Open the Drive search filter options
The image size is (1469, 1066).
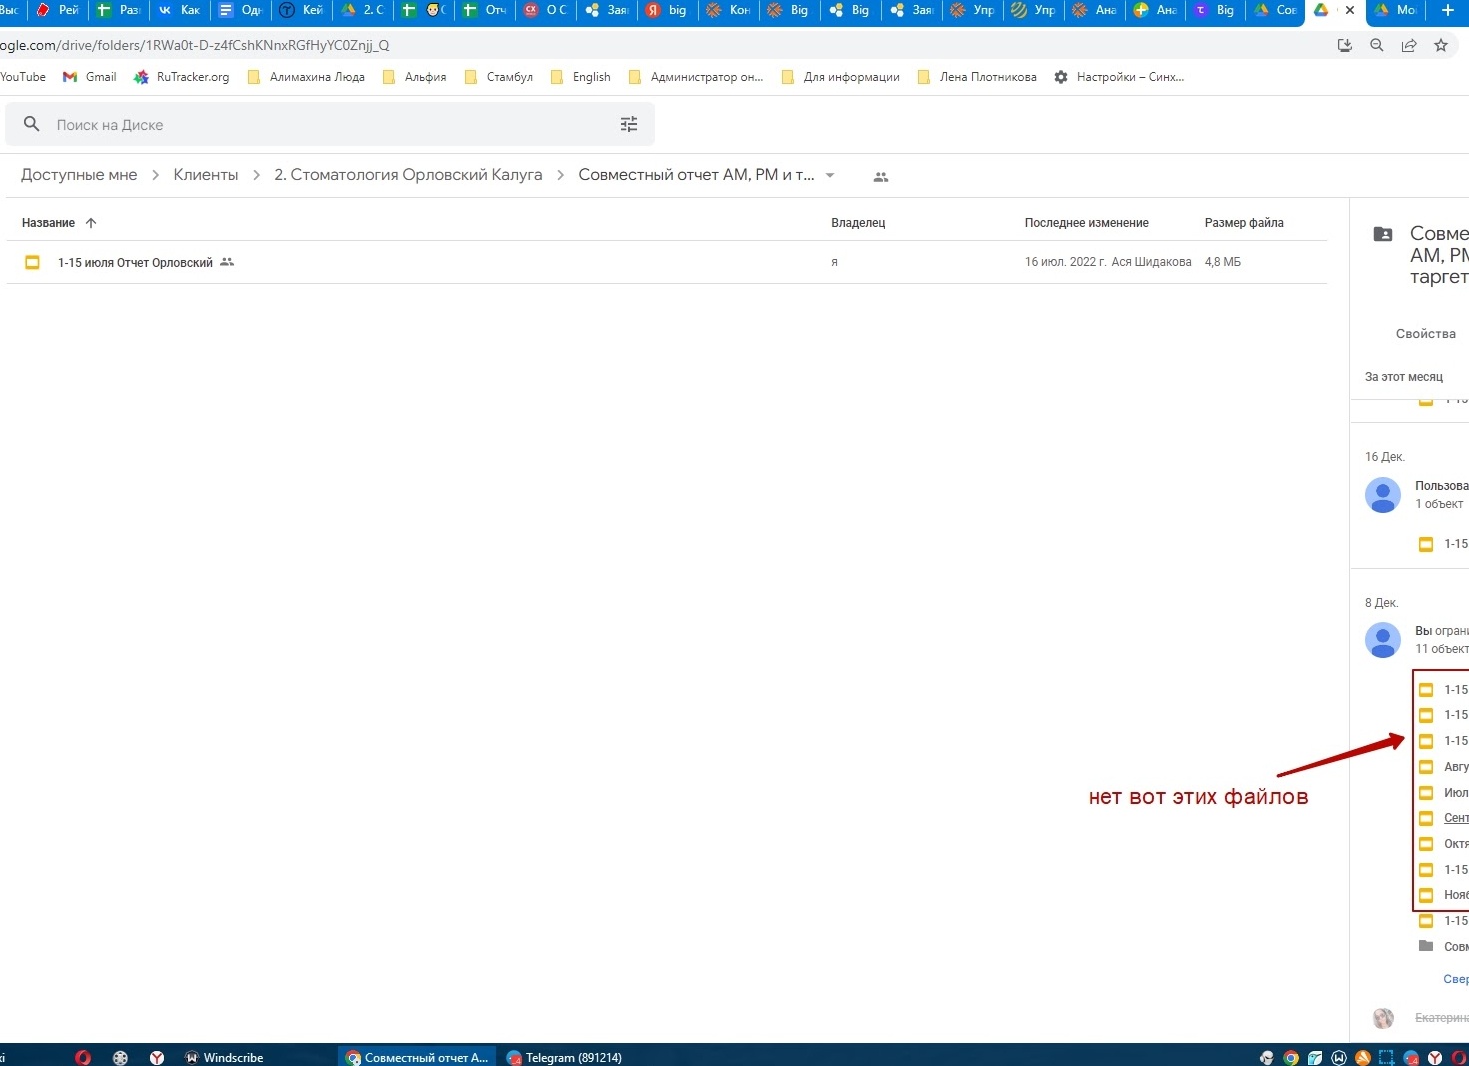629,124
